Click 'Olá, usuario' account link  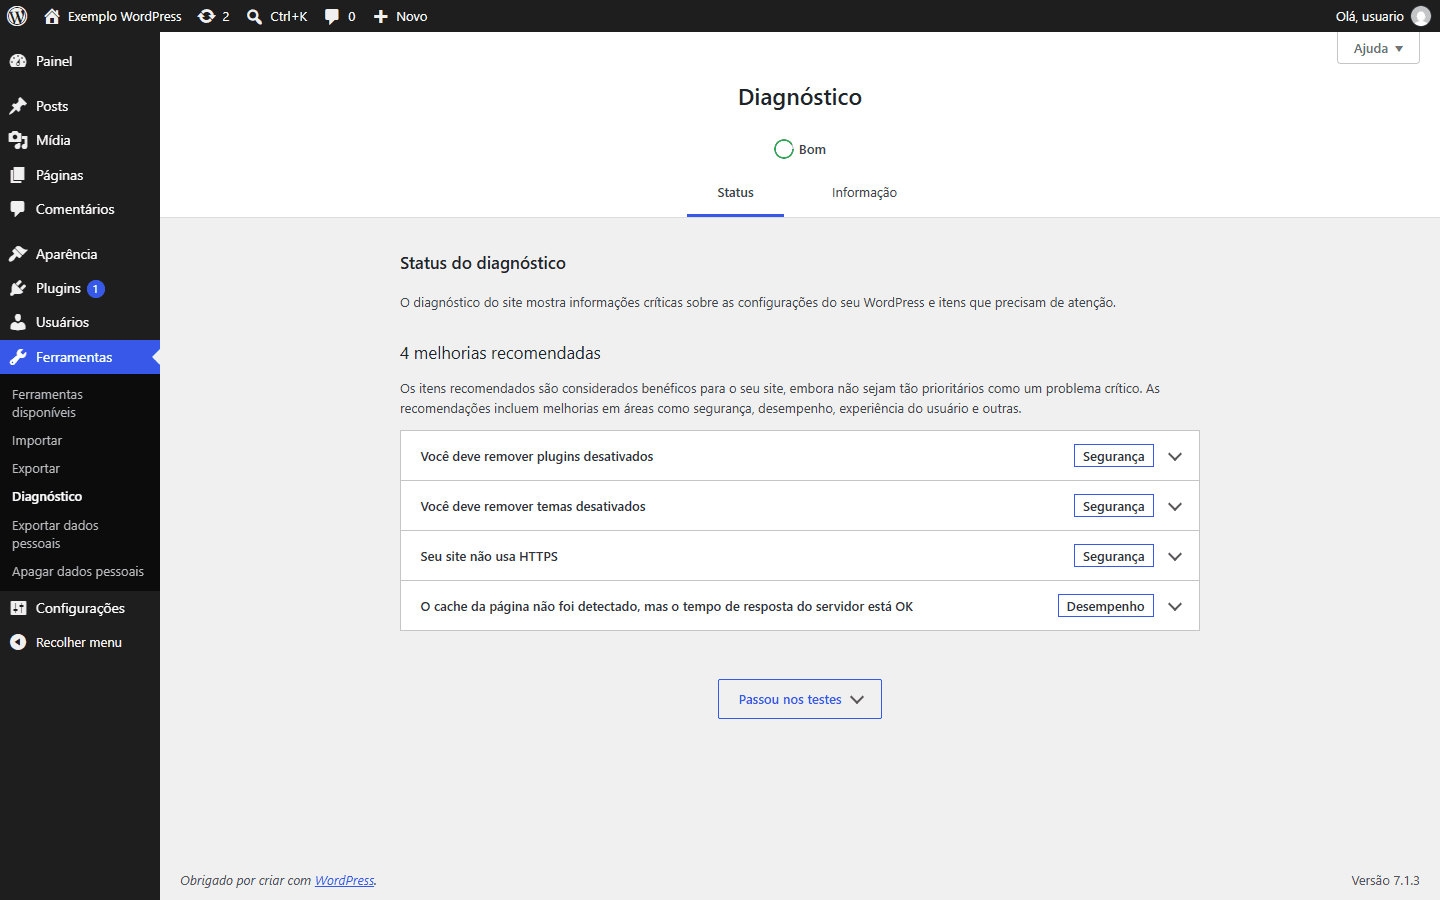[1369, 16]
